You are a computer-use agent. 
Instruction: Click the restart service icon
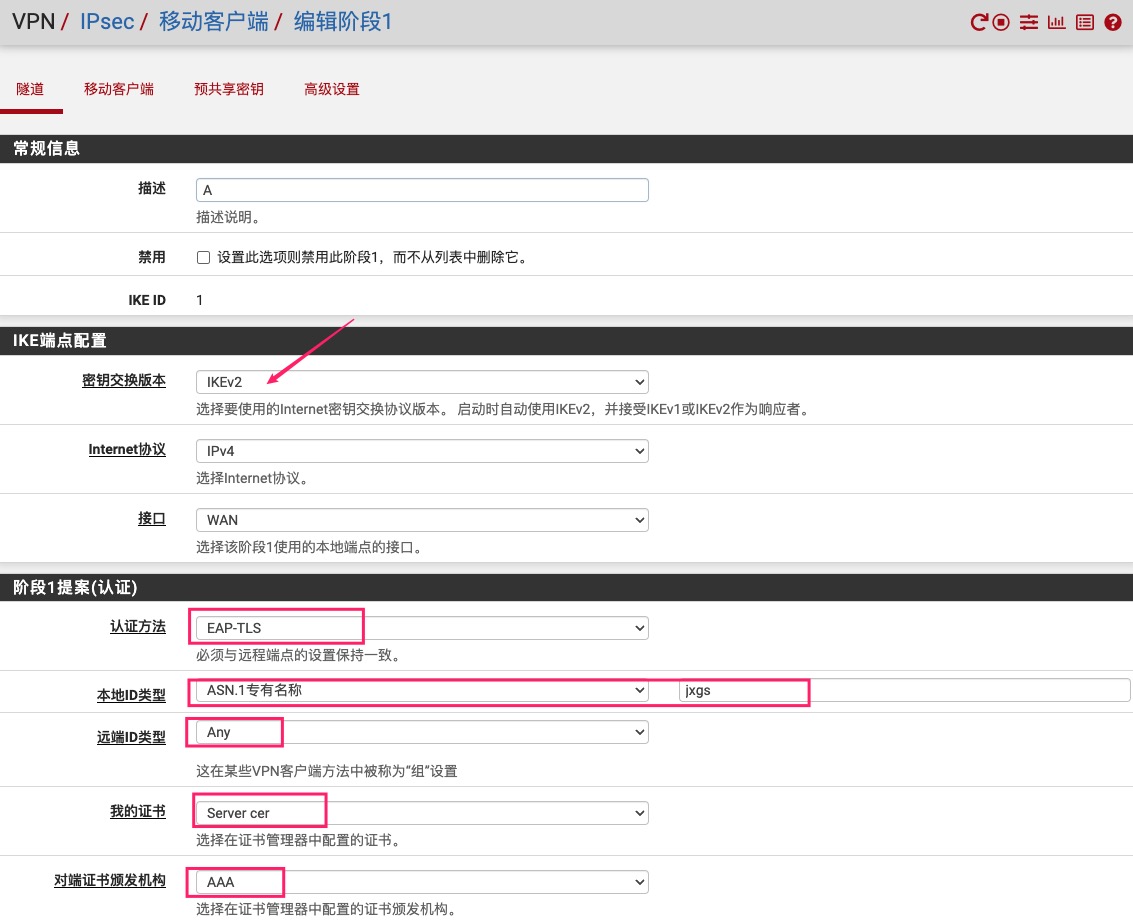(x=979, y=23)
